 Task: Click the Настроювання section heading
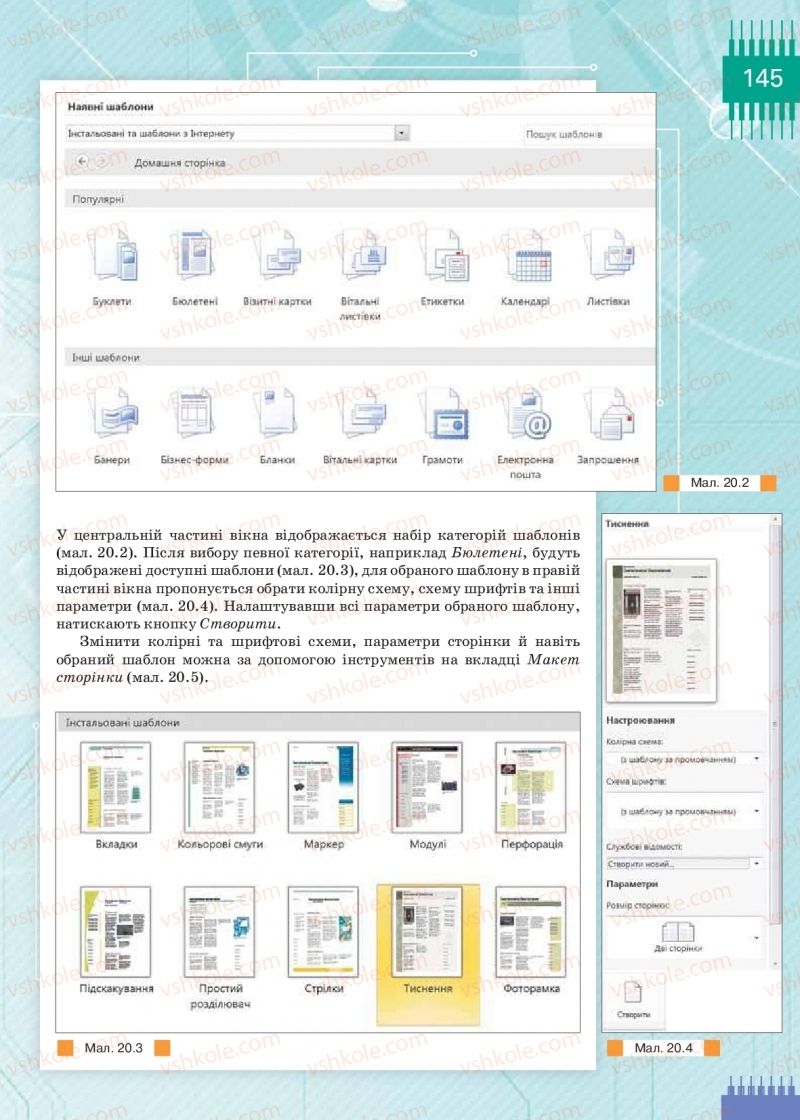pos(641,720)
